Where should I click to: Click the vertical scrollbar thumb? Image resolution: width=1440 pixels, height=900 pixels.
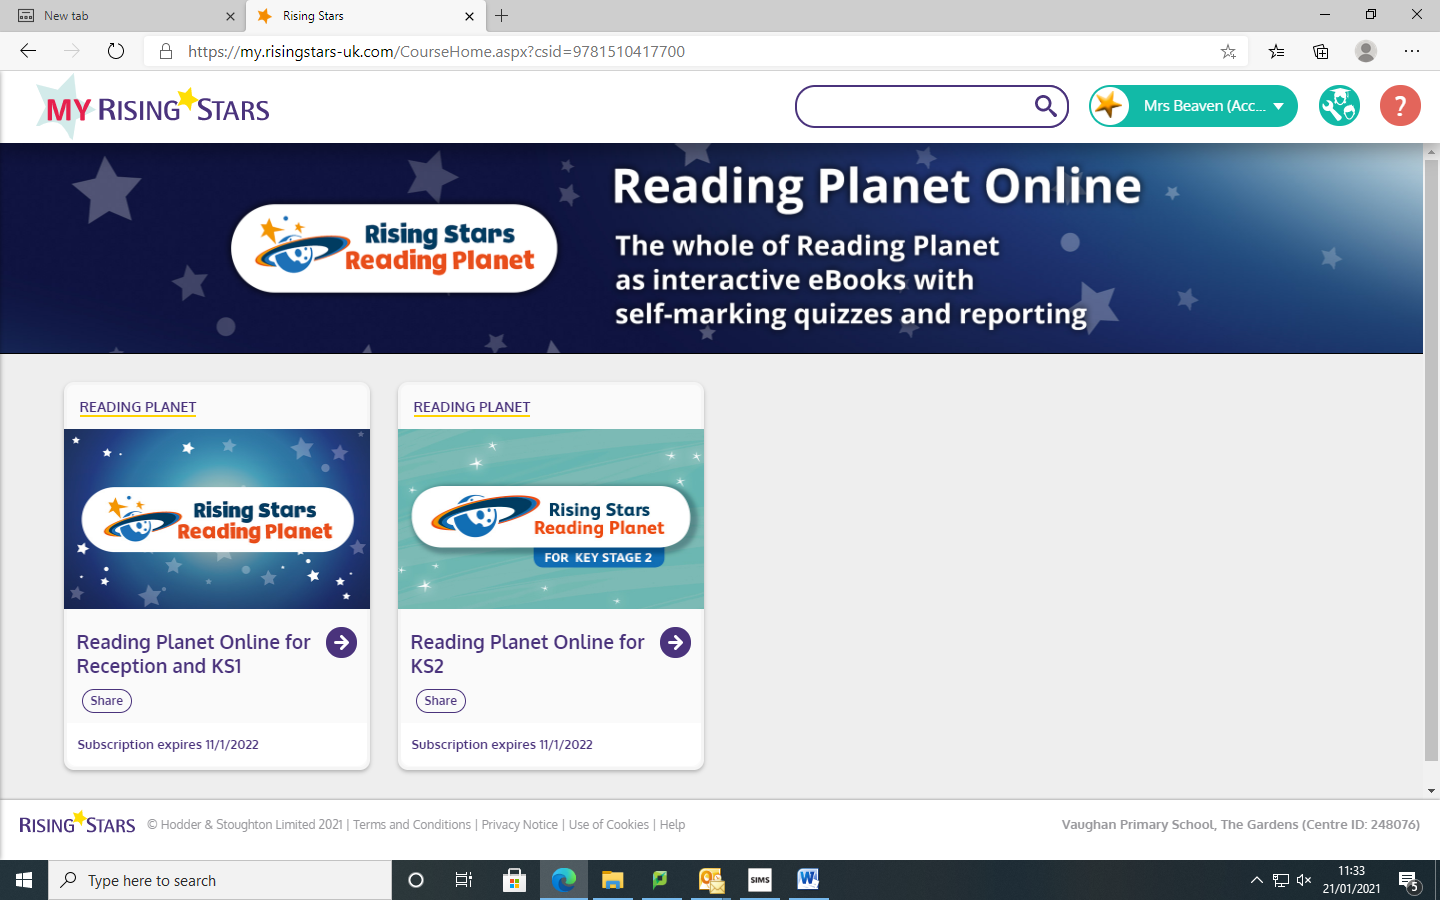click(1431, 461)
